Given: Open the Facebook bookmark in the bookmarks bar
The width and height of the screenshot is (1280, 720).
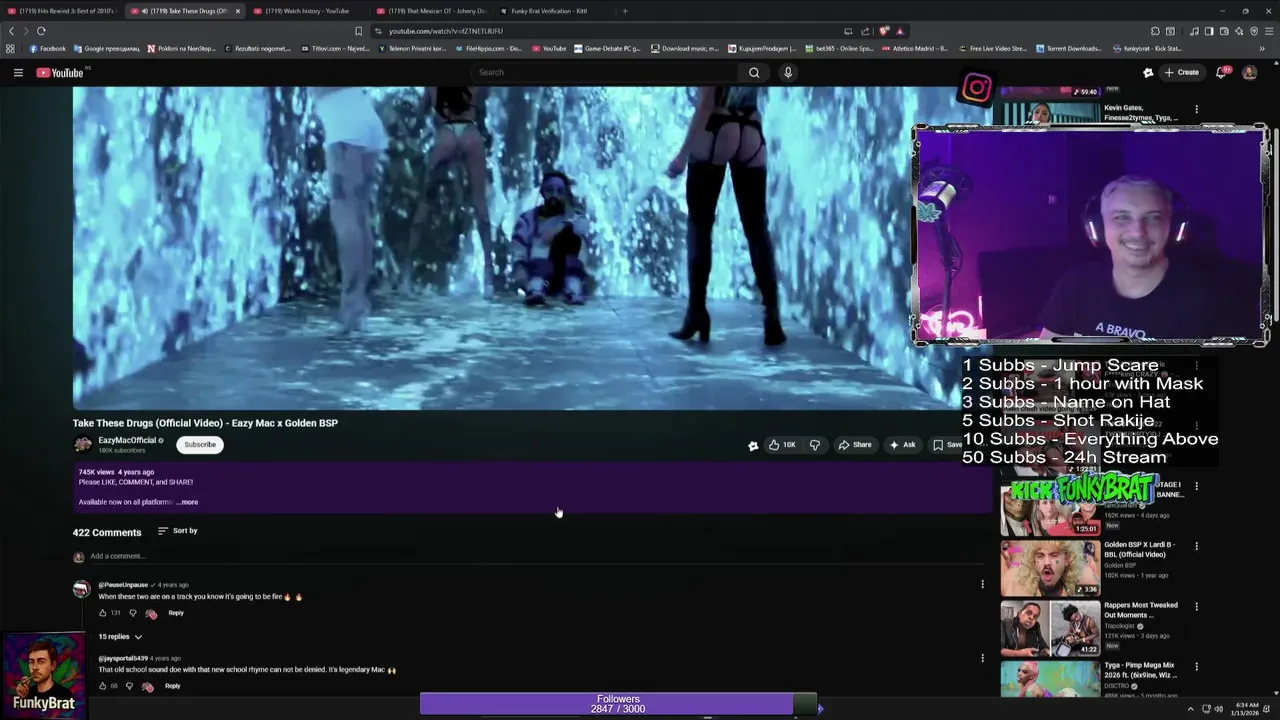Looking at the screenshot, I should [x=47, y=48].
